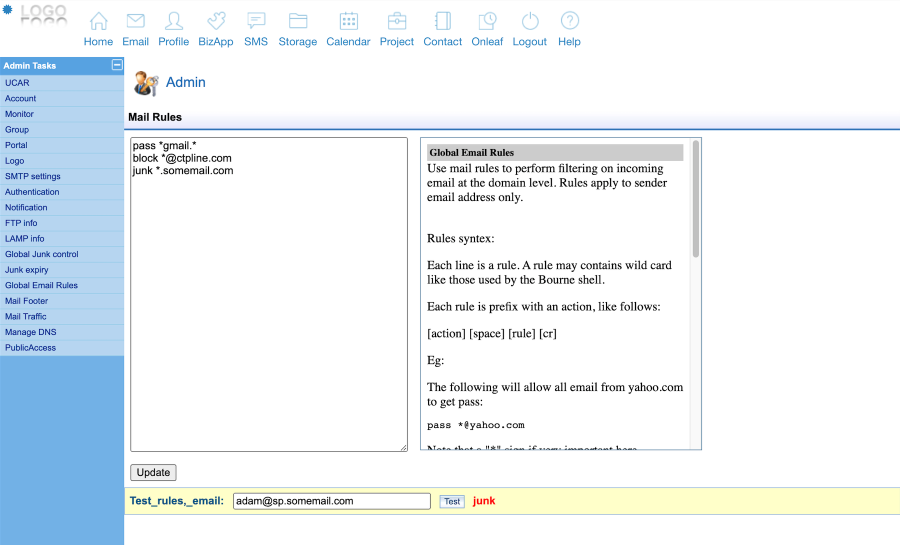Collapse the Admin Tasks panel
The image size is (900, 545).
pos(116,65)
